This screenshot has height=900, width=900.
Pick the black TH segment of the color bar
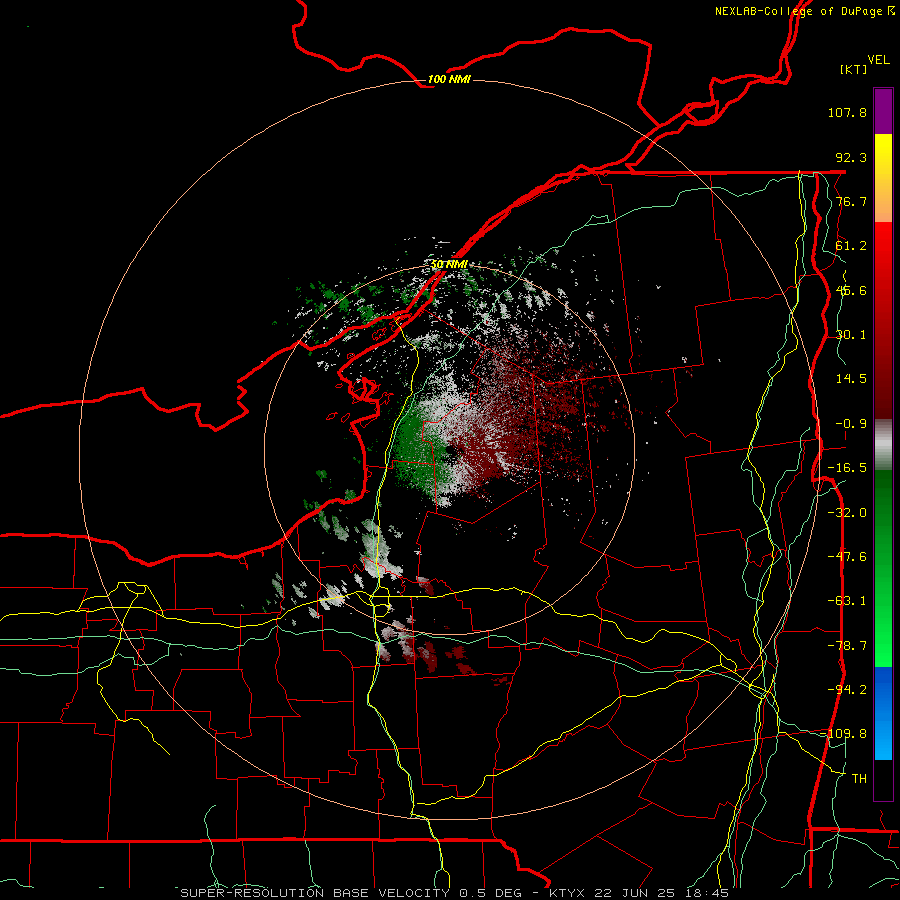(883, 779)
